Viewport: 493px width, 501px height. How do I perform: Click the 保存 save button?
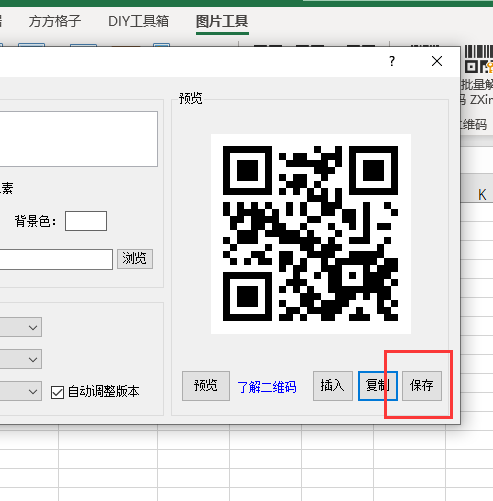point(422,386)
